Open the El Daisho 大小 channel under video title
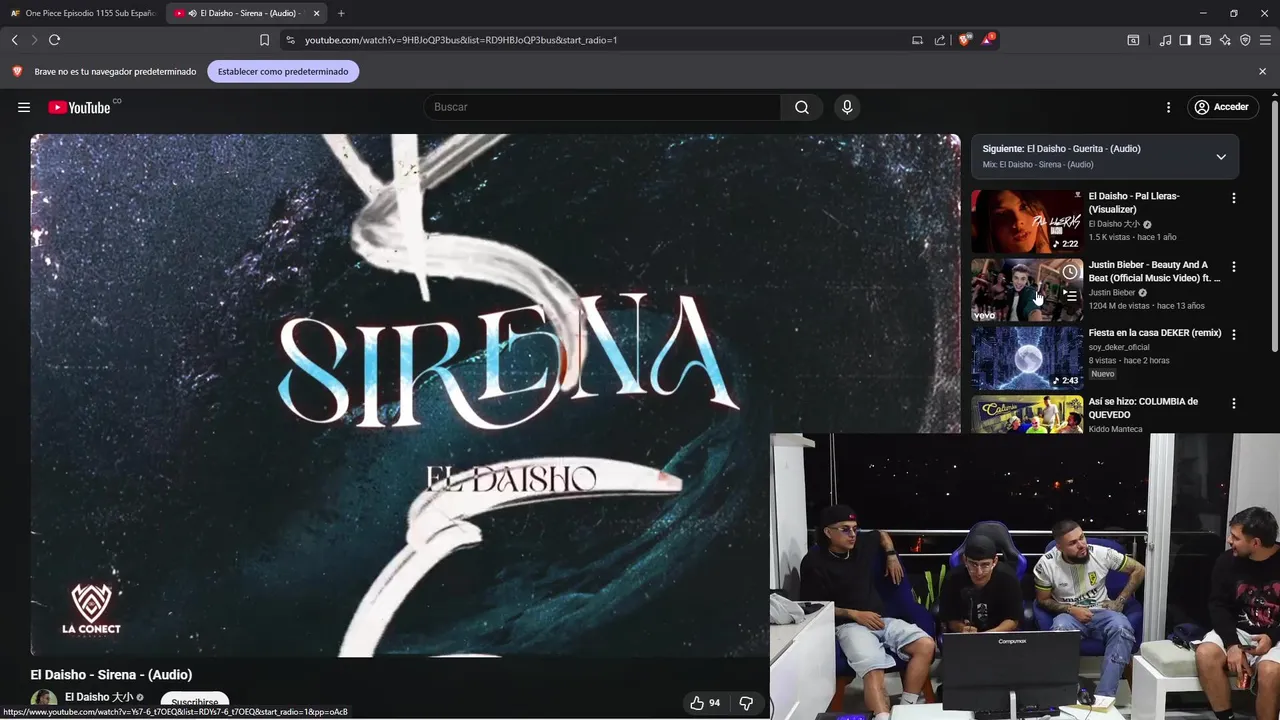Viewport: 1280px width, 720px height. pyautogui.click(x=99, y=697)
